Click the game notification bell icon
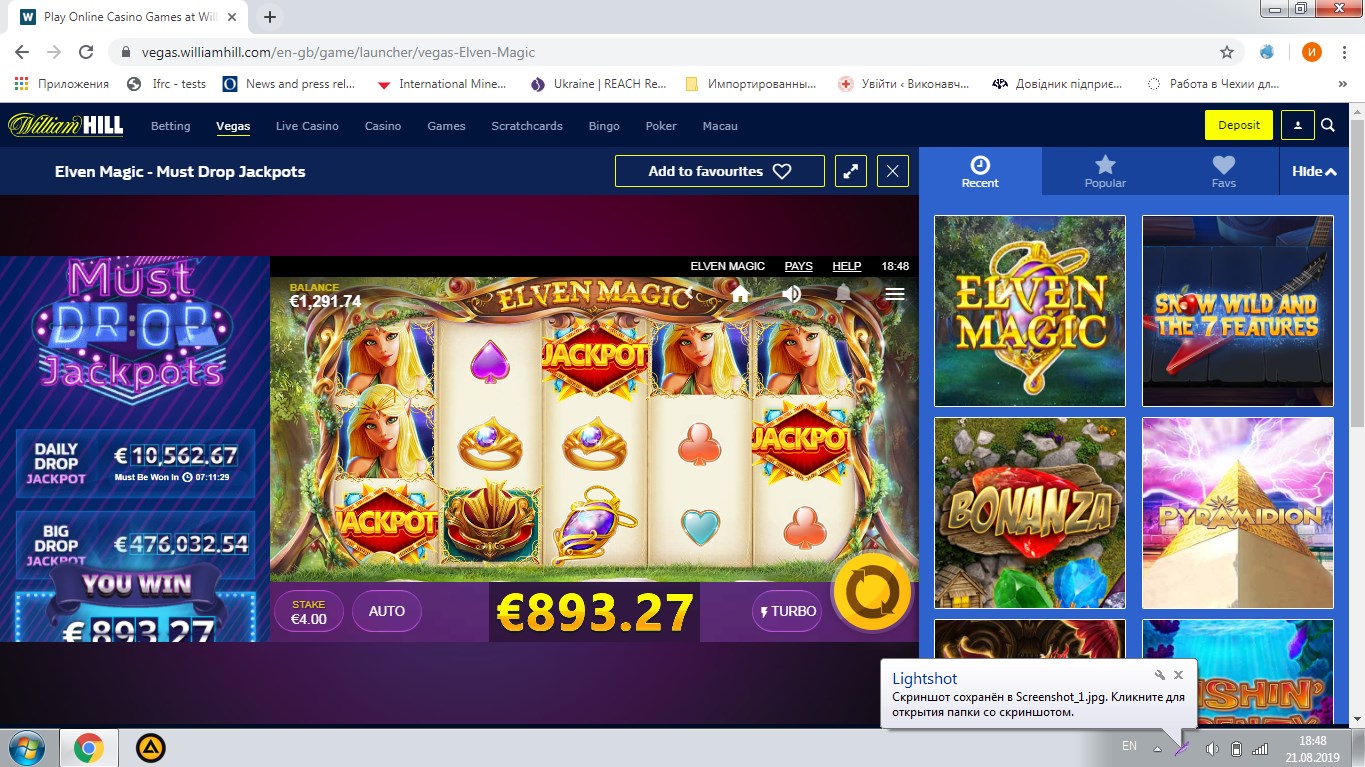The width and height of the screenshot is (1365, 767). tap(844, 294)
